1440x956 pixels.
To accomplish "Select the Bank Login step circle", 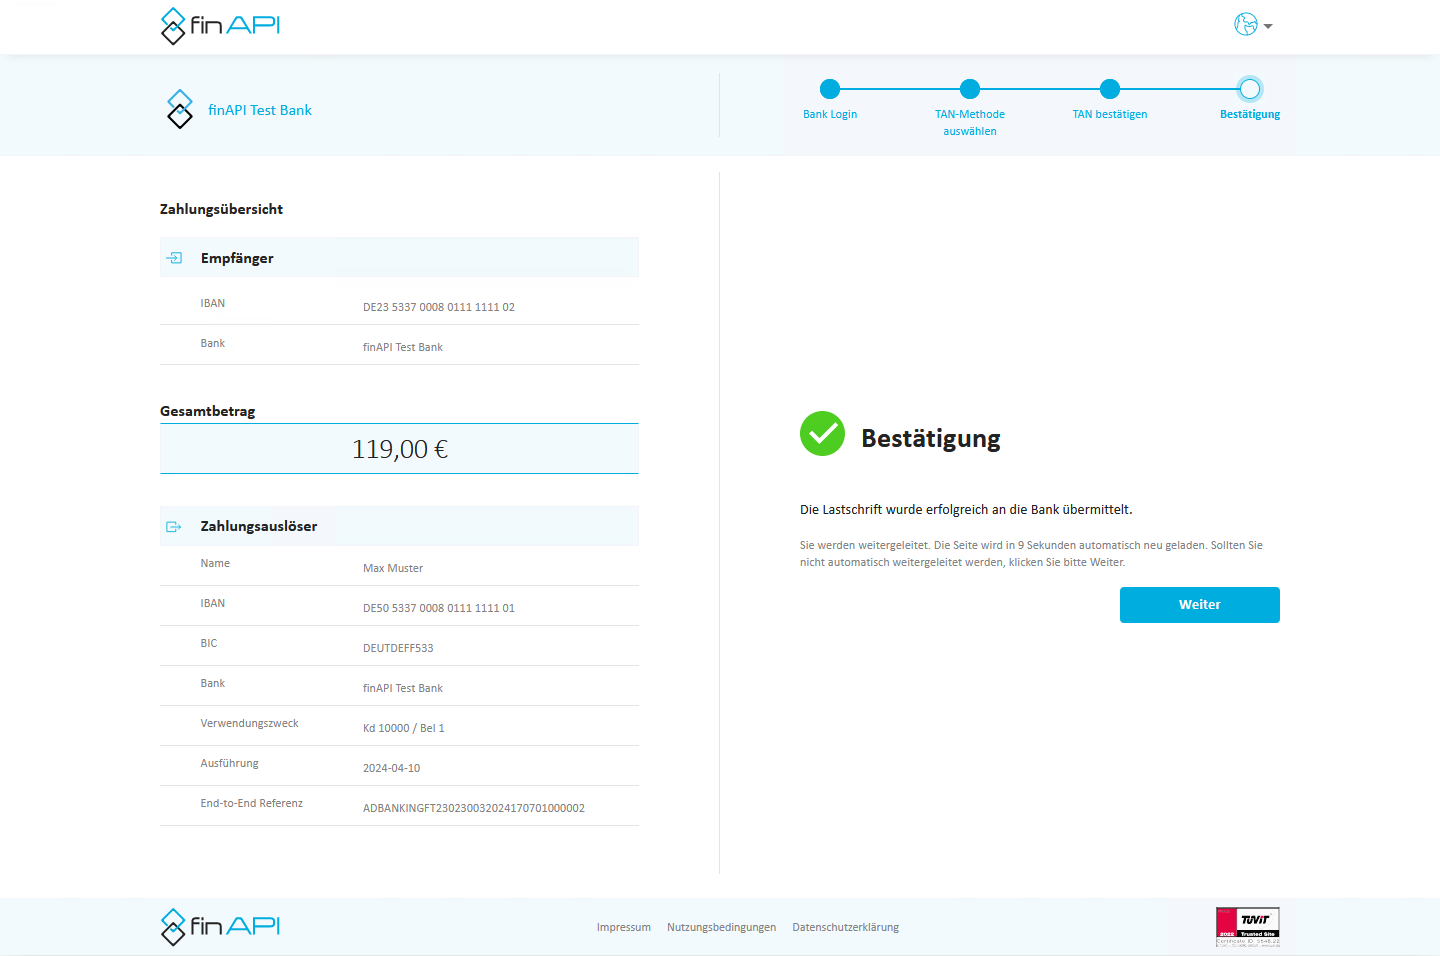I will [830, 89].
